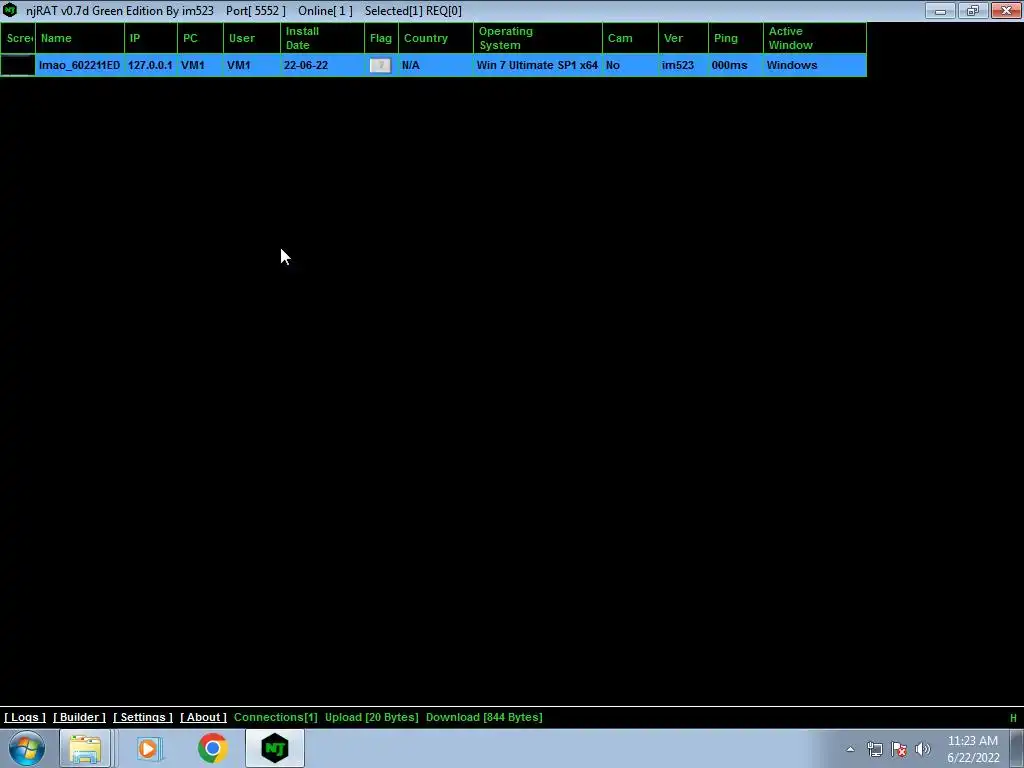Screen dimensions: 1024x768
Task: Open the About link in bottom bar
Action: tap(203, 717)
